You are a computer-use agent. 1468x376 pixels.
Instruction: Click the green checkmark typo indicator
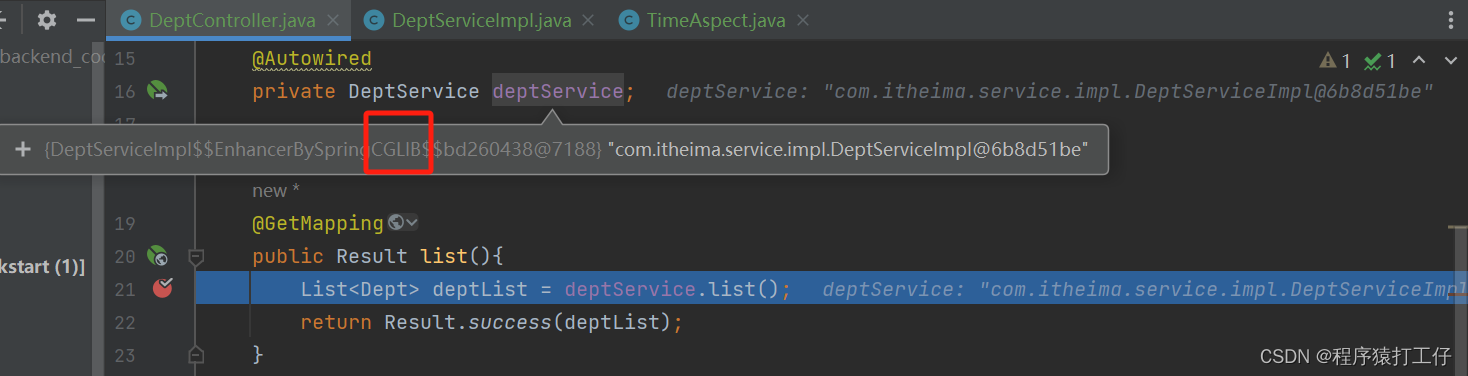(x=1380, y=61)
